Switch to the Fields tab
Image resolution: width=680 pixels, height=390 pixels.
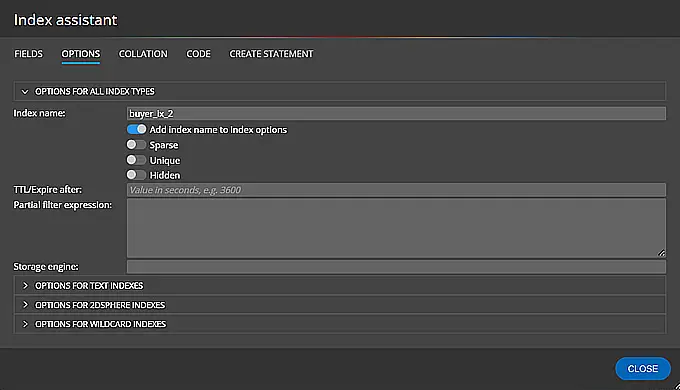pos(29,54)
